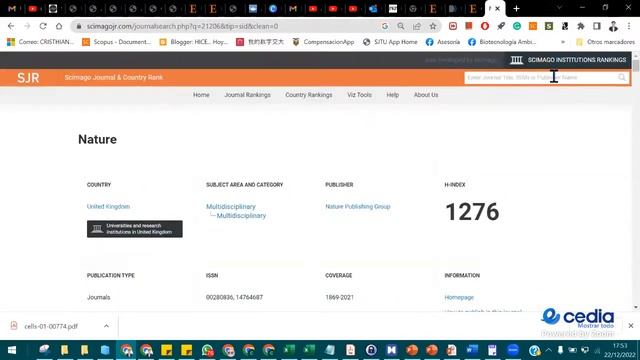
Task: Open the About Us menu item
Action: tap(426, 95)
